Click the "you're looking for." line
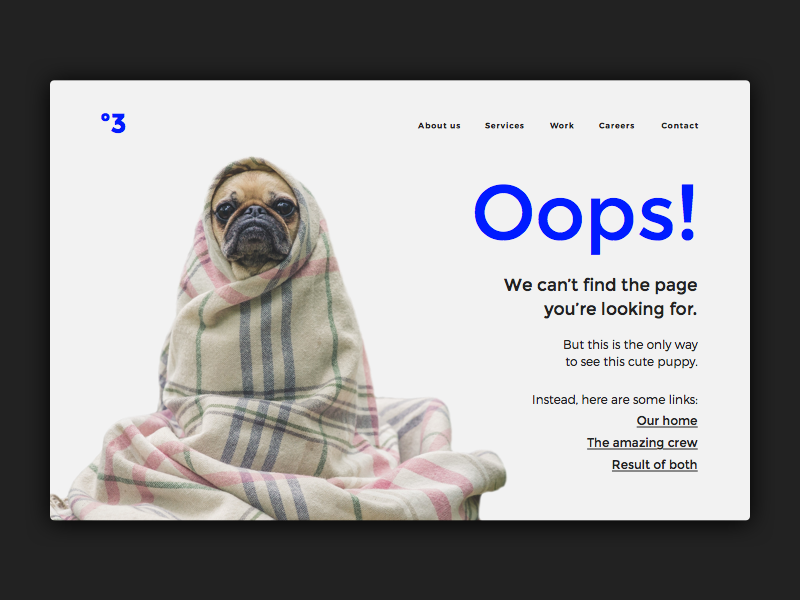 (620, 309)
